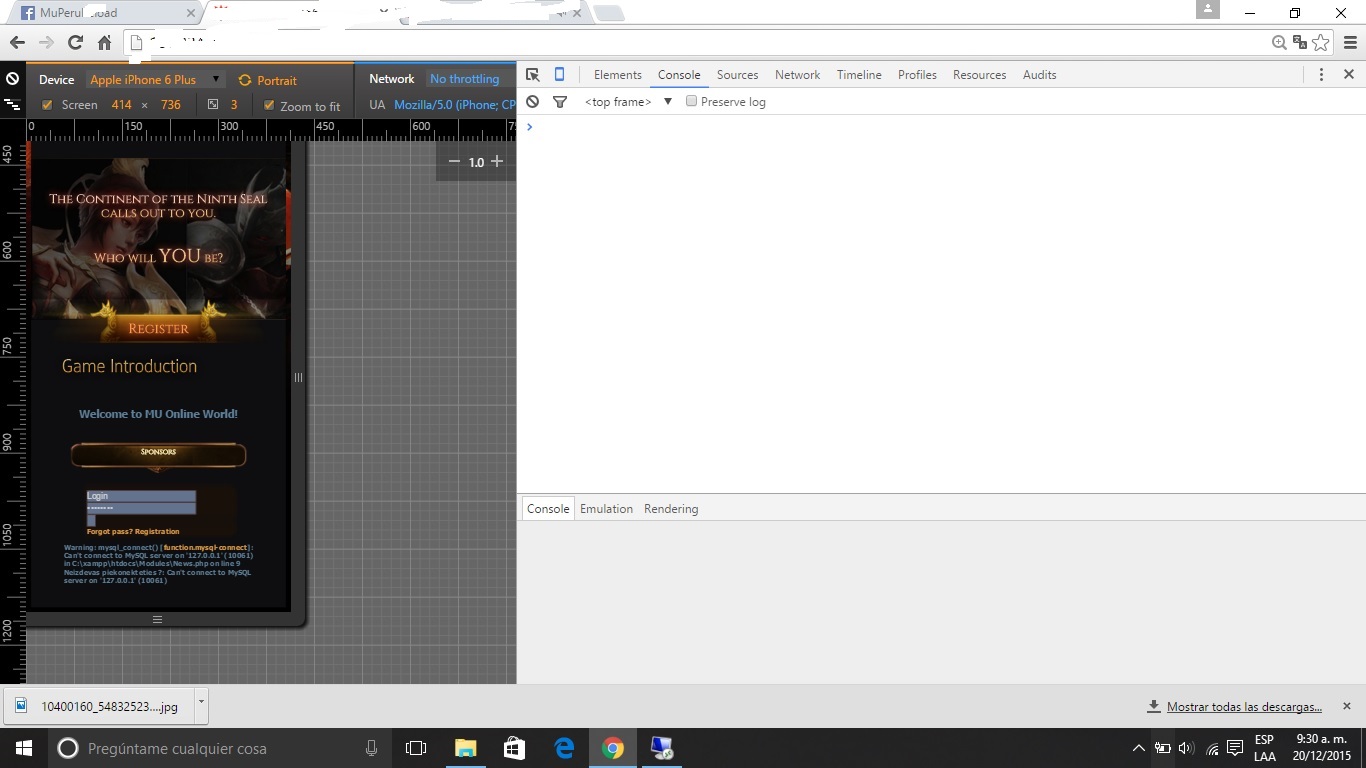Open the Rendering drawer tab

671,509
